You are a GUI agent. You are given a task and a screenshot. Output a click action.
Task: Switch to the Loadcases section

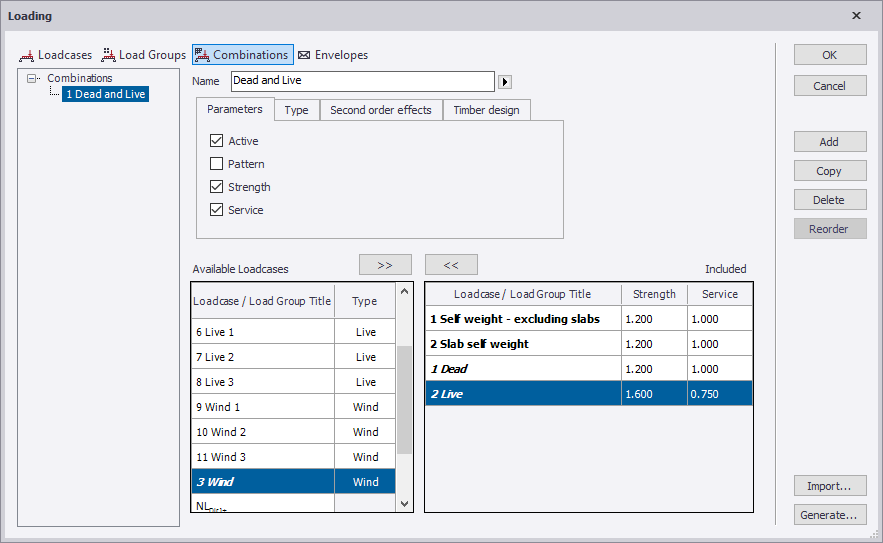pos(56,55)
